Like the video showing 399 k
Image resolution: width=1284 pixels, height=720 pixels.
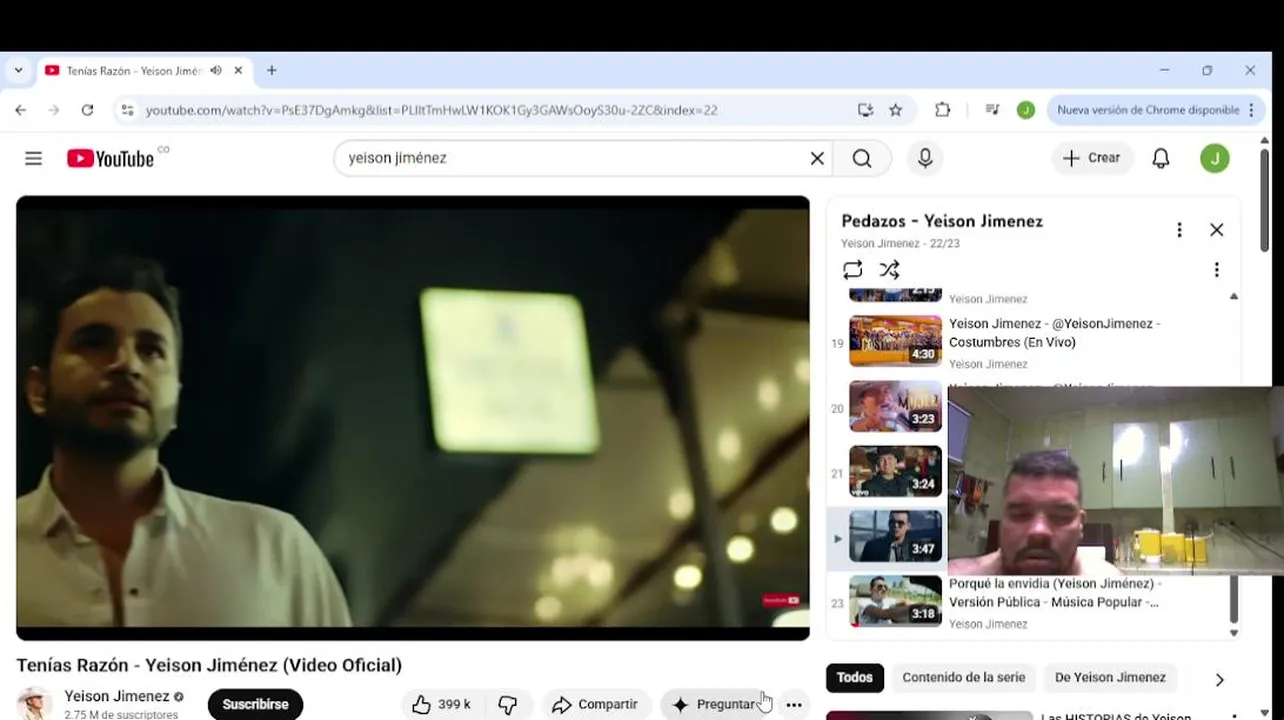tap(442, 705)
